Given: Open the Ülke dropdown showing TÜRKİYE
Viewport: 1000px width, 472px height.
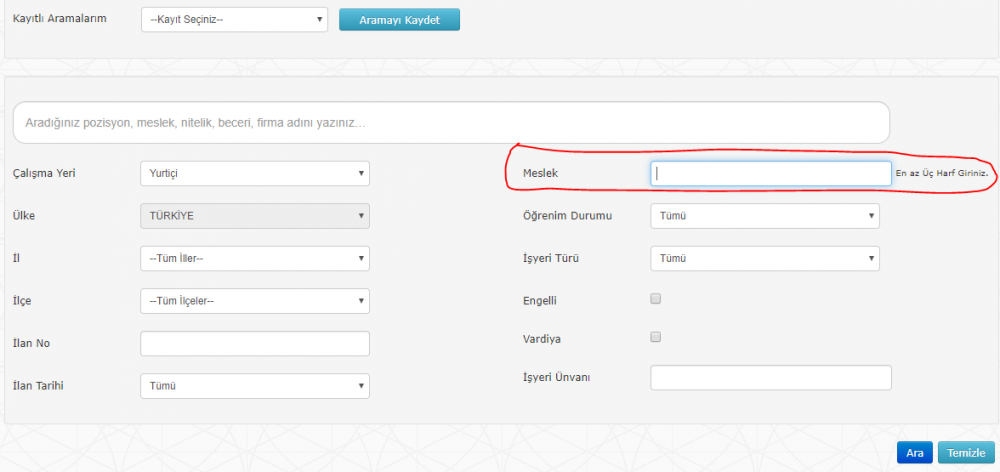Looking at the screenshot, I should (x=255, y=216).
